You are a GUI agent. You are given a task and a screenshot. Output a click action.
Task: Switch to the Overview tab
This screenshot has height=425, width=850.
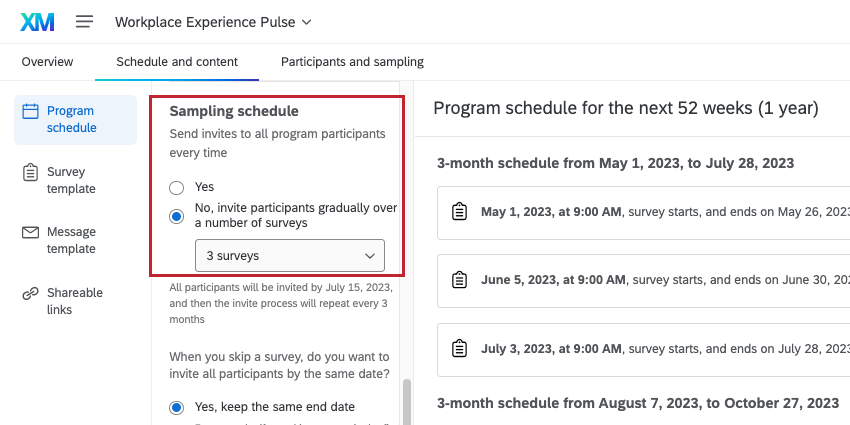47,62
